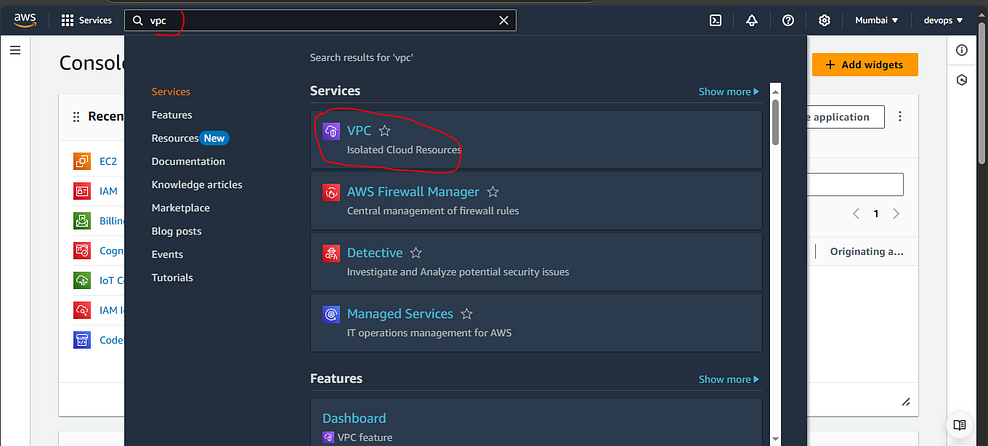Filter results by Tutorials
Viewport: 988px width, 446px height.
click(172, 278)
